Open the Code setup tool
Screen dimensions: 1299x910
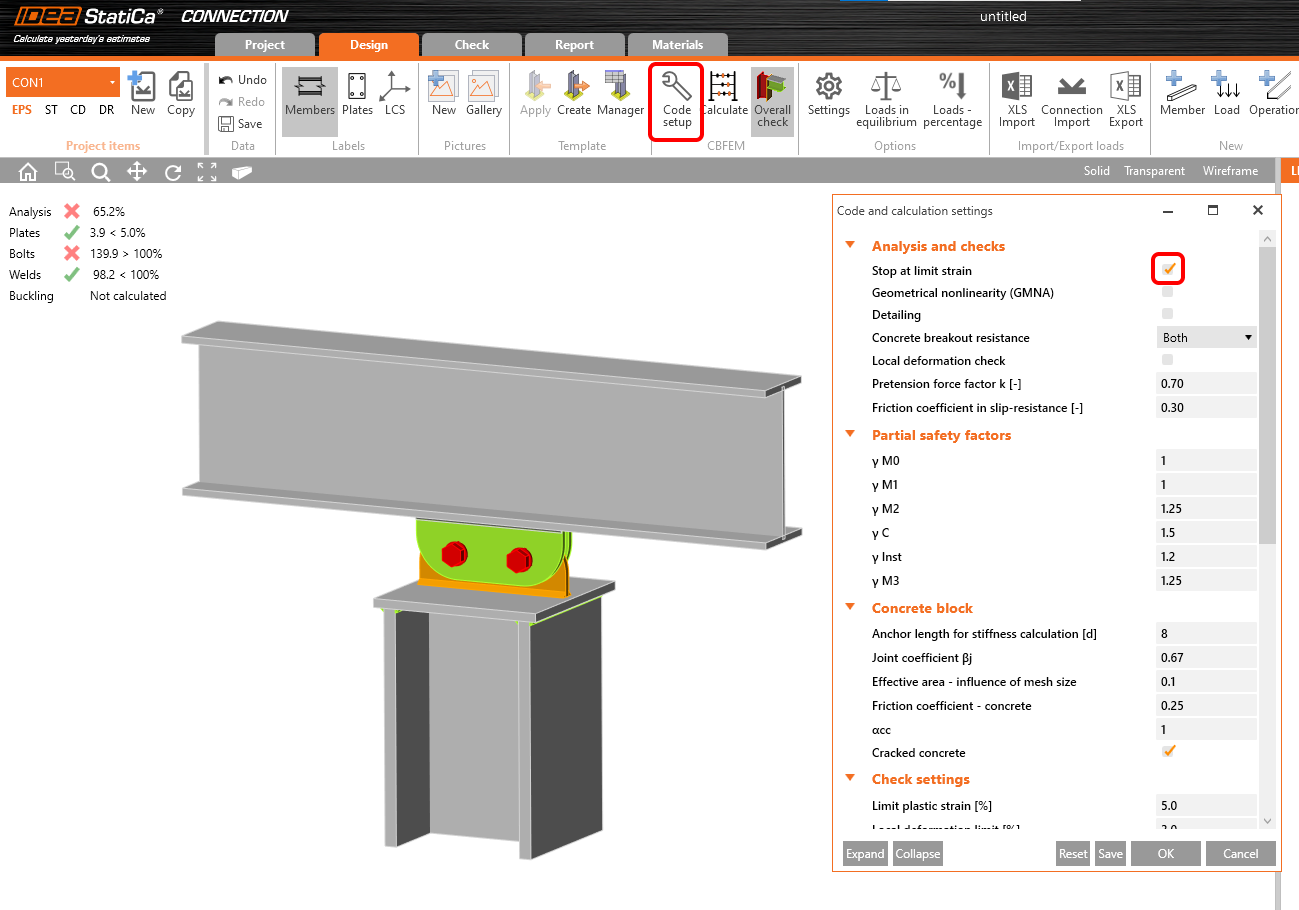[x=676, y=99]
